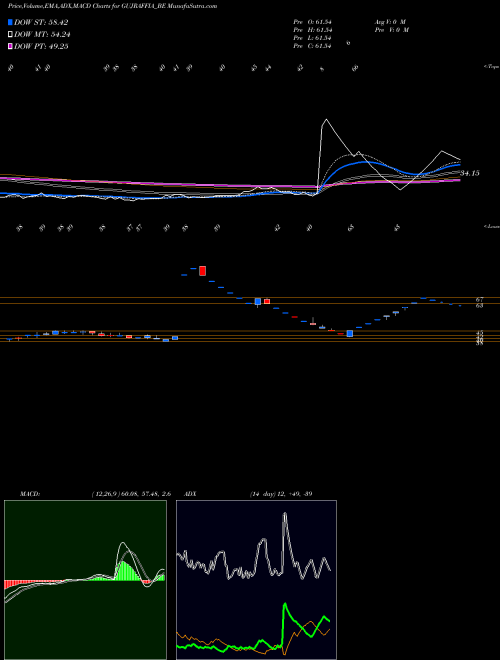
Task: Click the ADX '(14 day) 12, +49, -39' text
Action: tap(281, 494)
